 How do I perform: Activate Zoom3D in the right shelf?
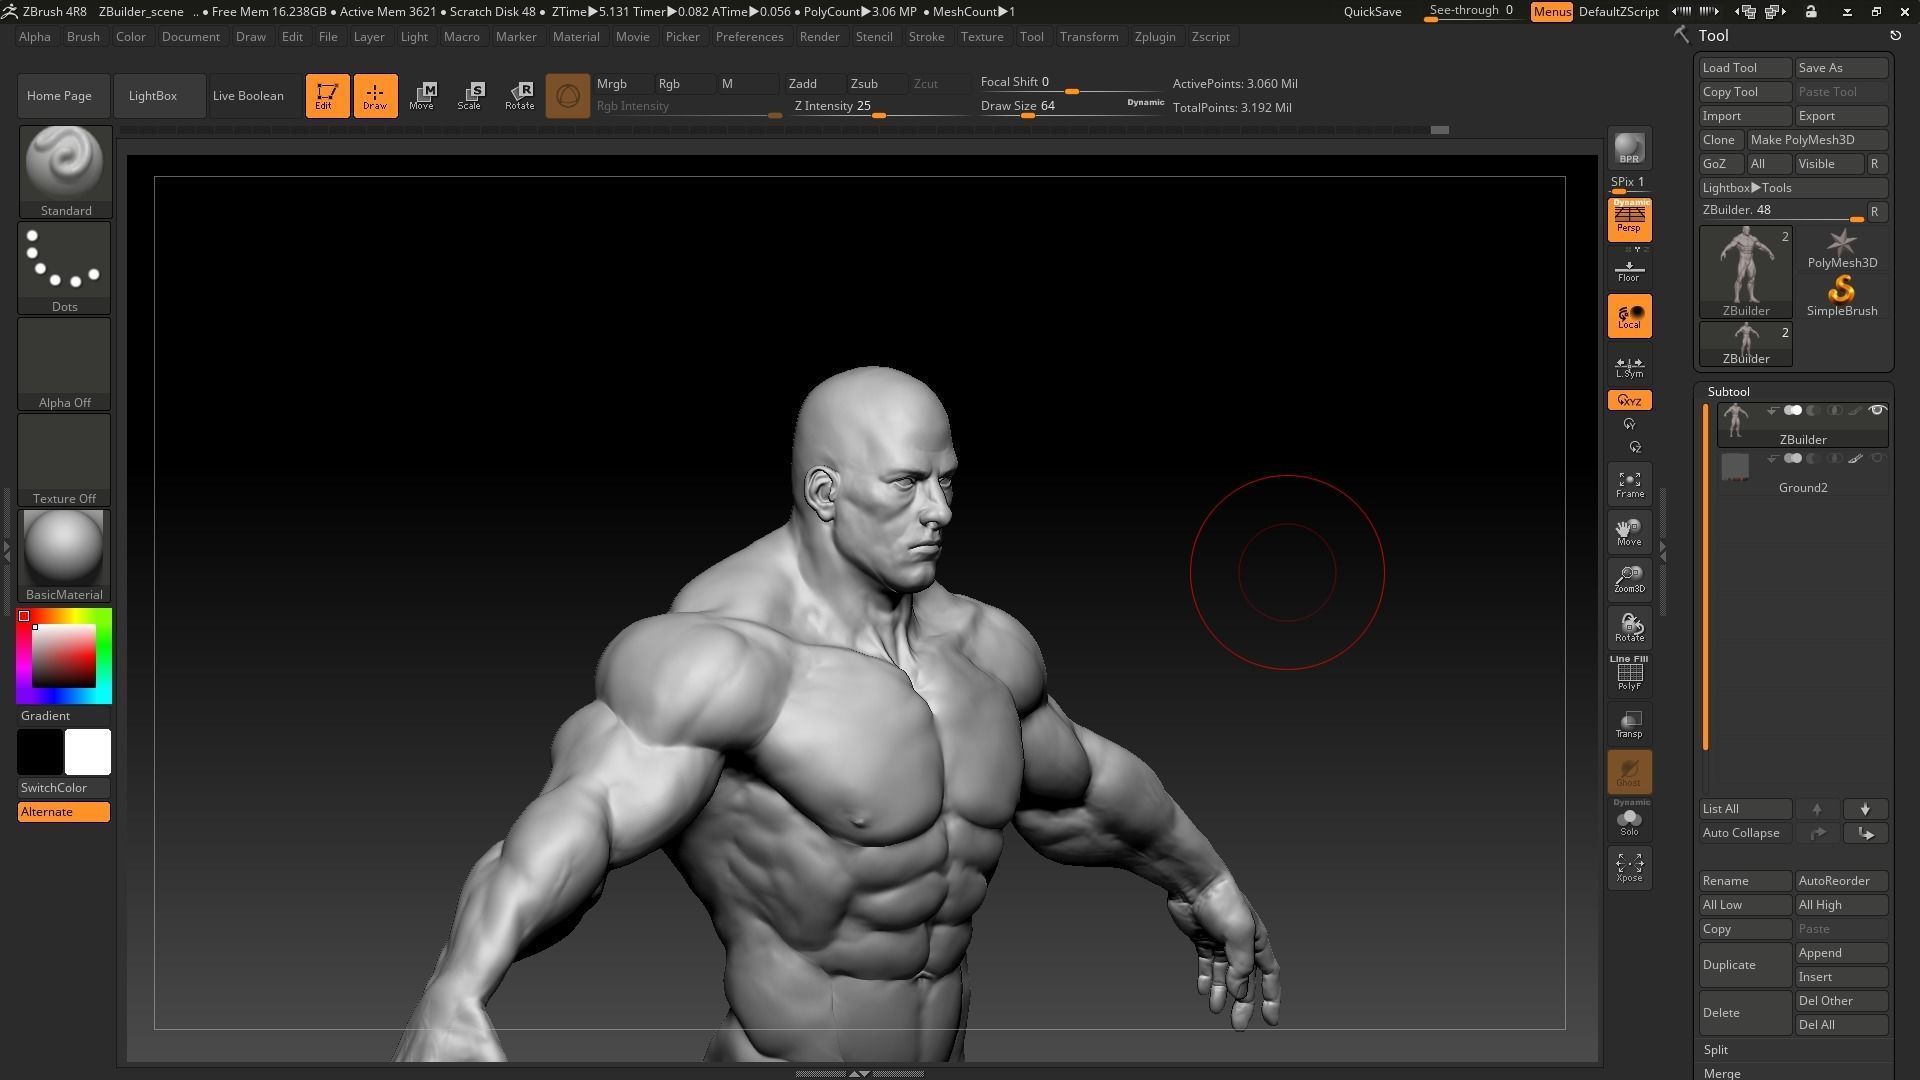(x=1629, y=580)
